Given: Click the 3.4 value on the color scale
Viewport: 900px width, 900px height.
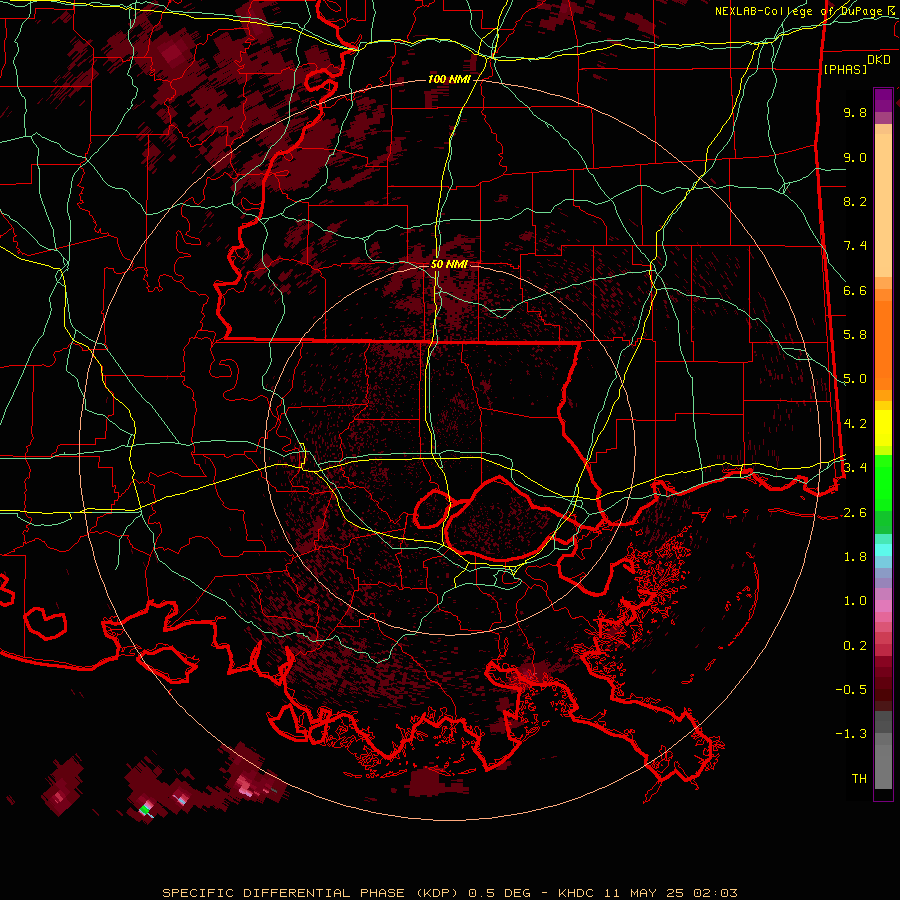Looking at the screenshot, I should coord(855,468).
